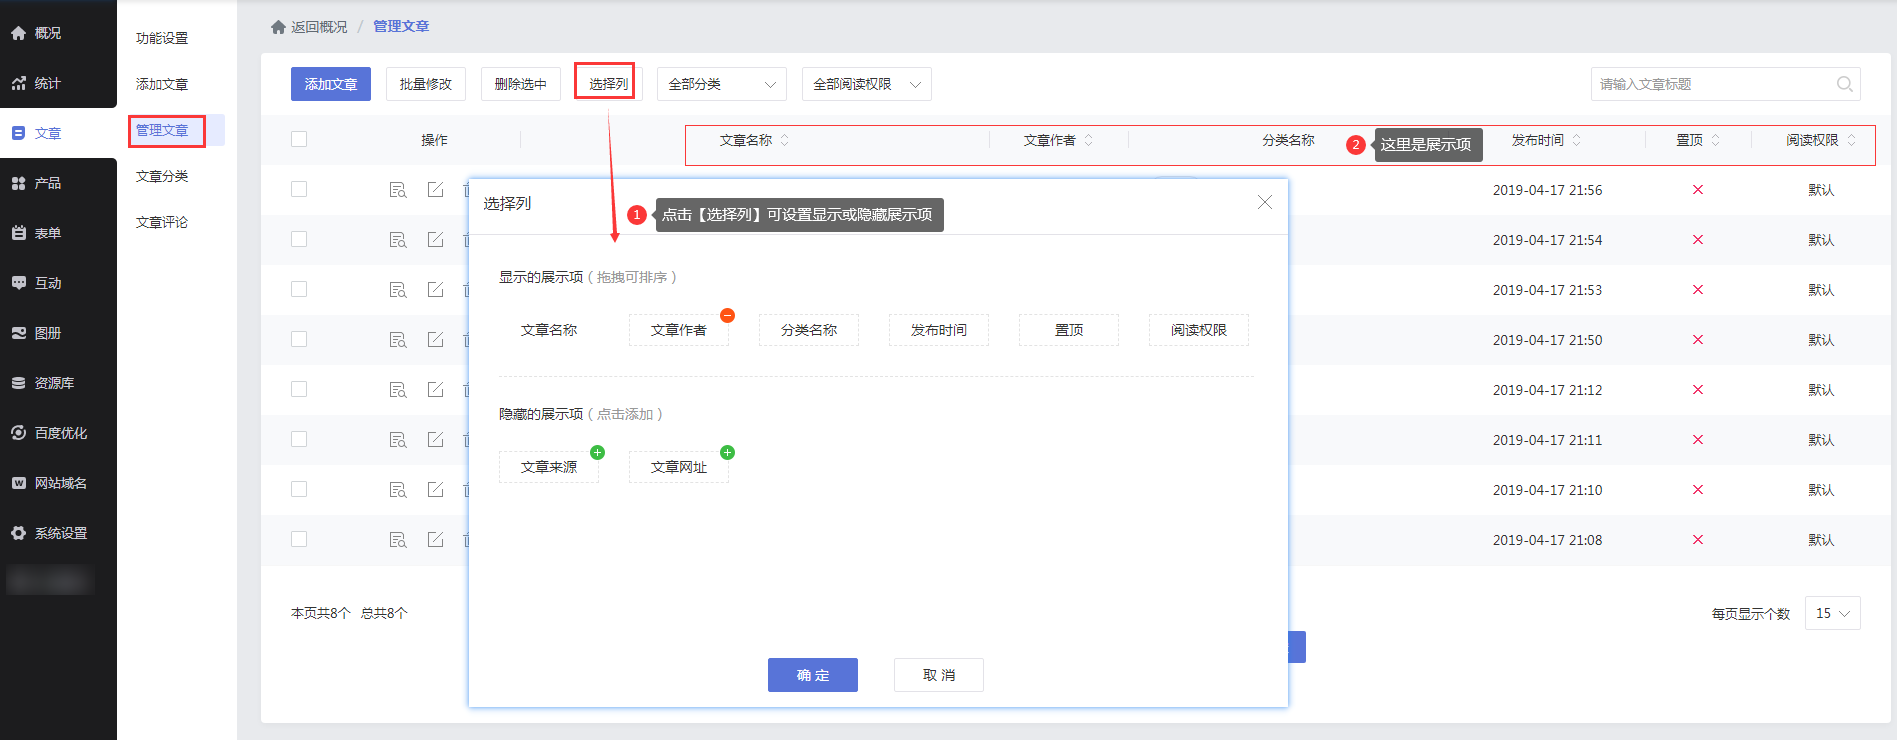Viewport: 1897px width, 740px height.
Task: Toggle the 置顶 red X in 21:54 row
Action: click(x=1697, y=240)
